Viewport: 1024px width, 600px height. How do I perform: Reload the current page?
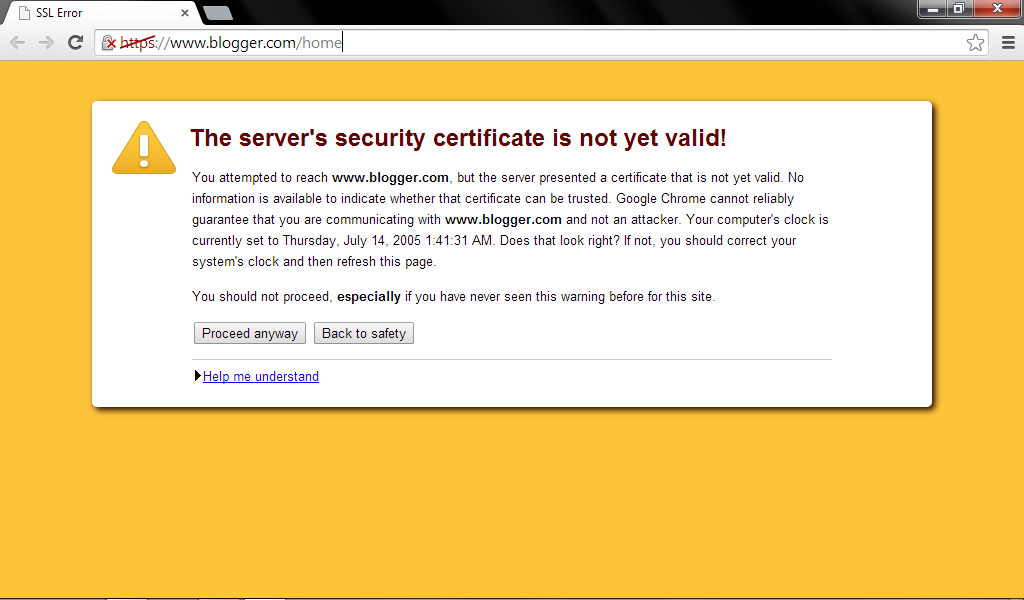(x=75, y=42)
